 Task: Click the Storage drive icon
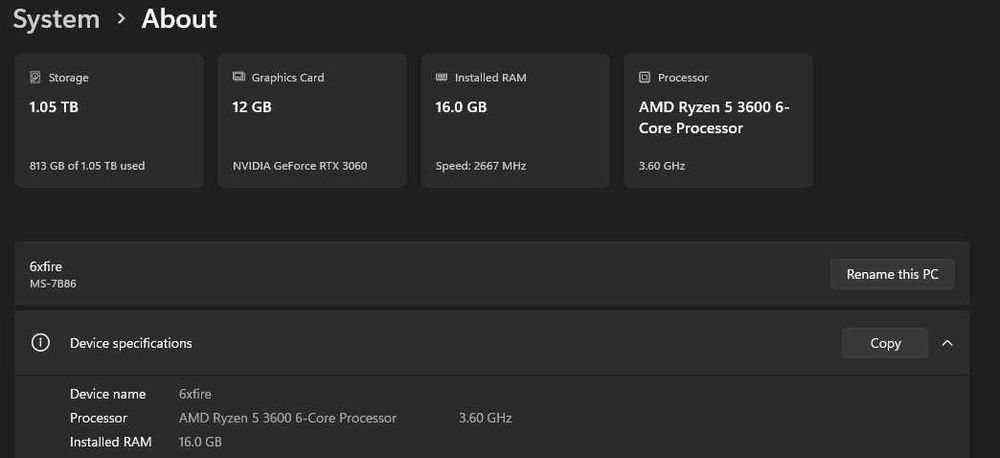35,77
